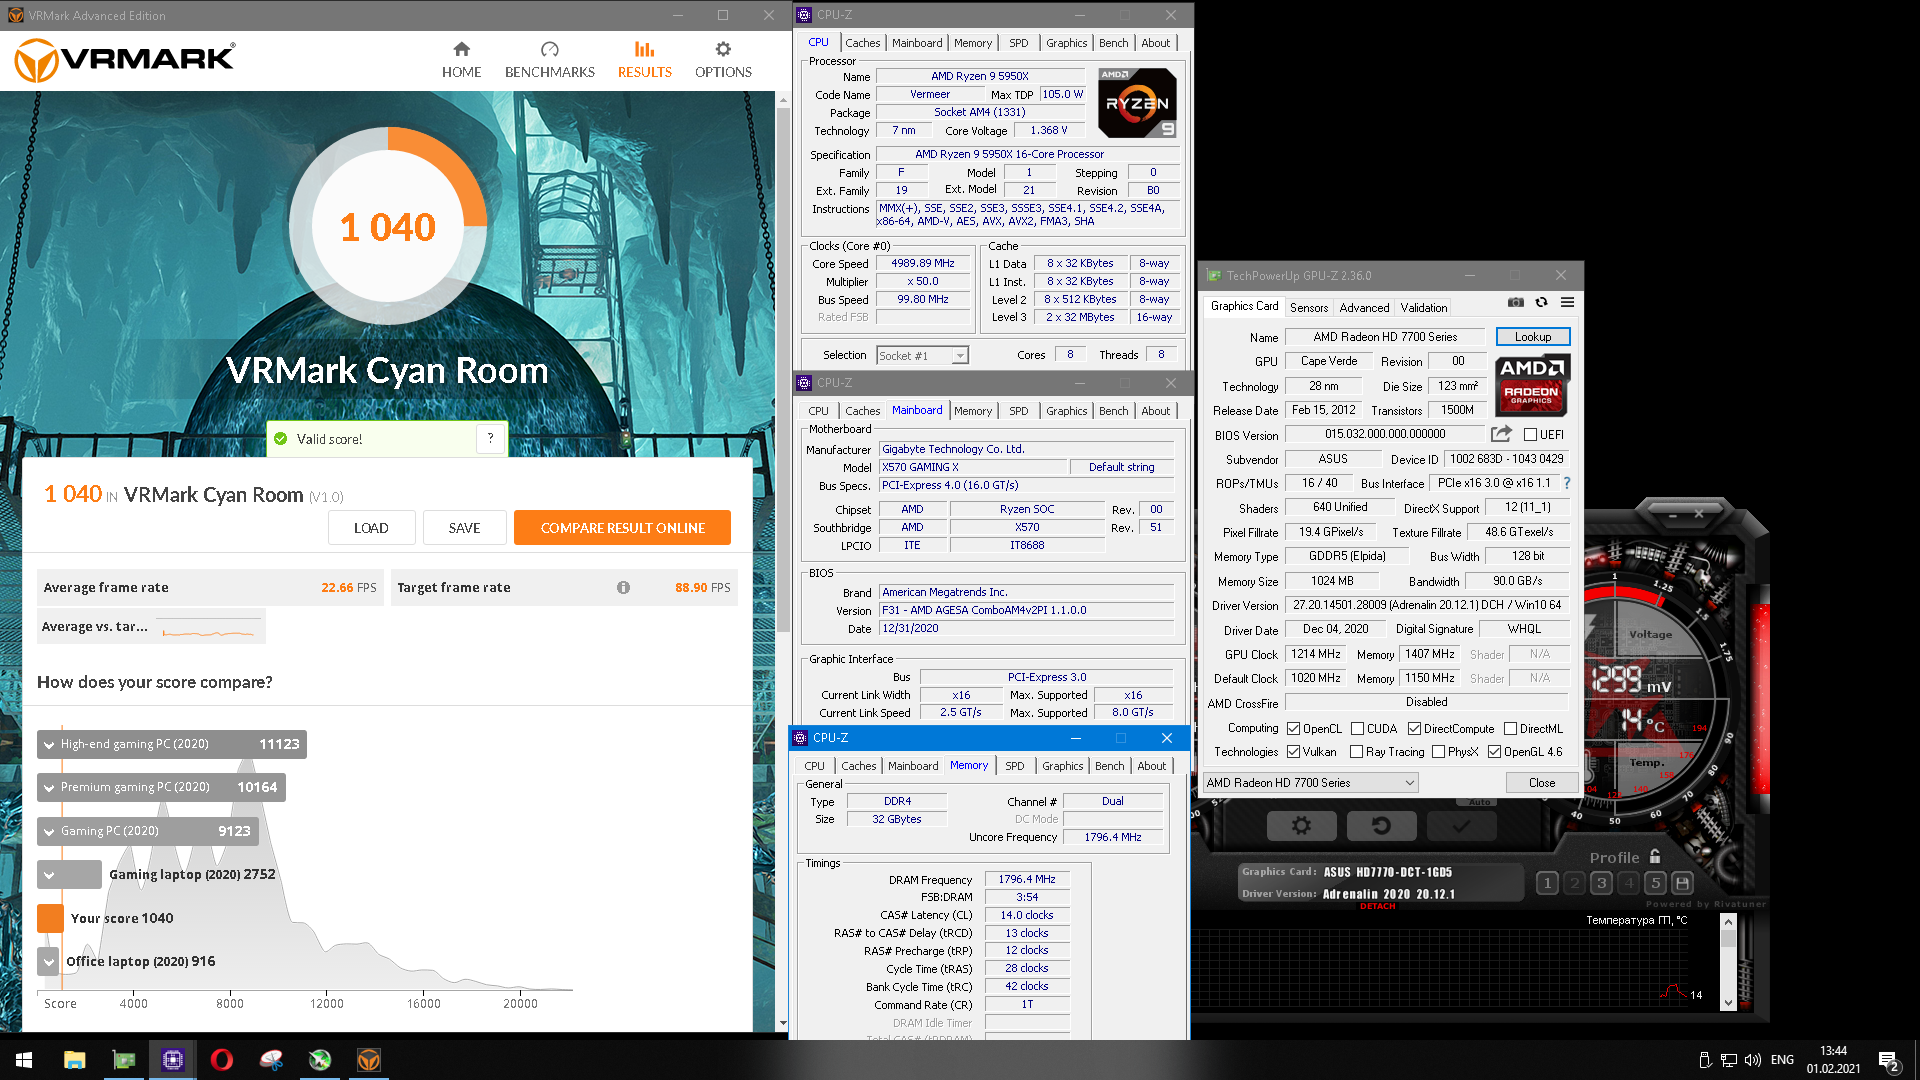
Task: Open Caches tab in top CPU-Z window
Action: coord(862,43)
